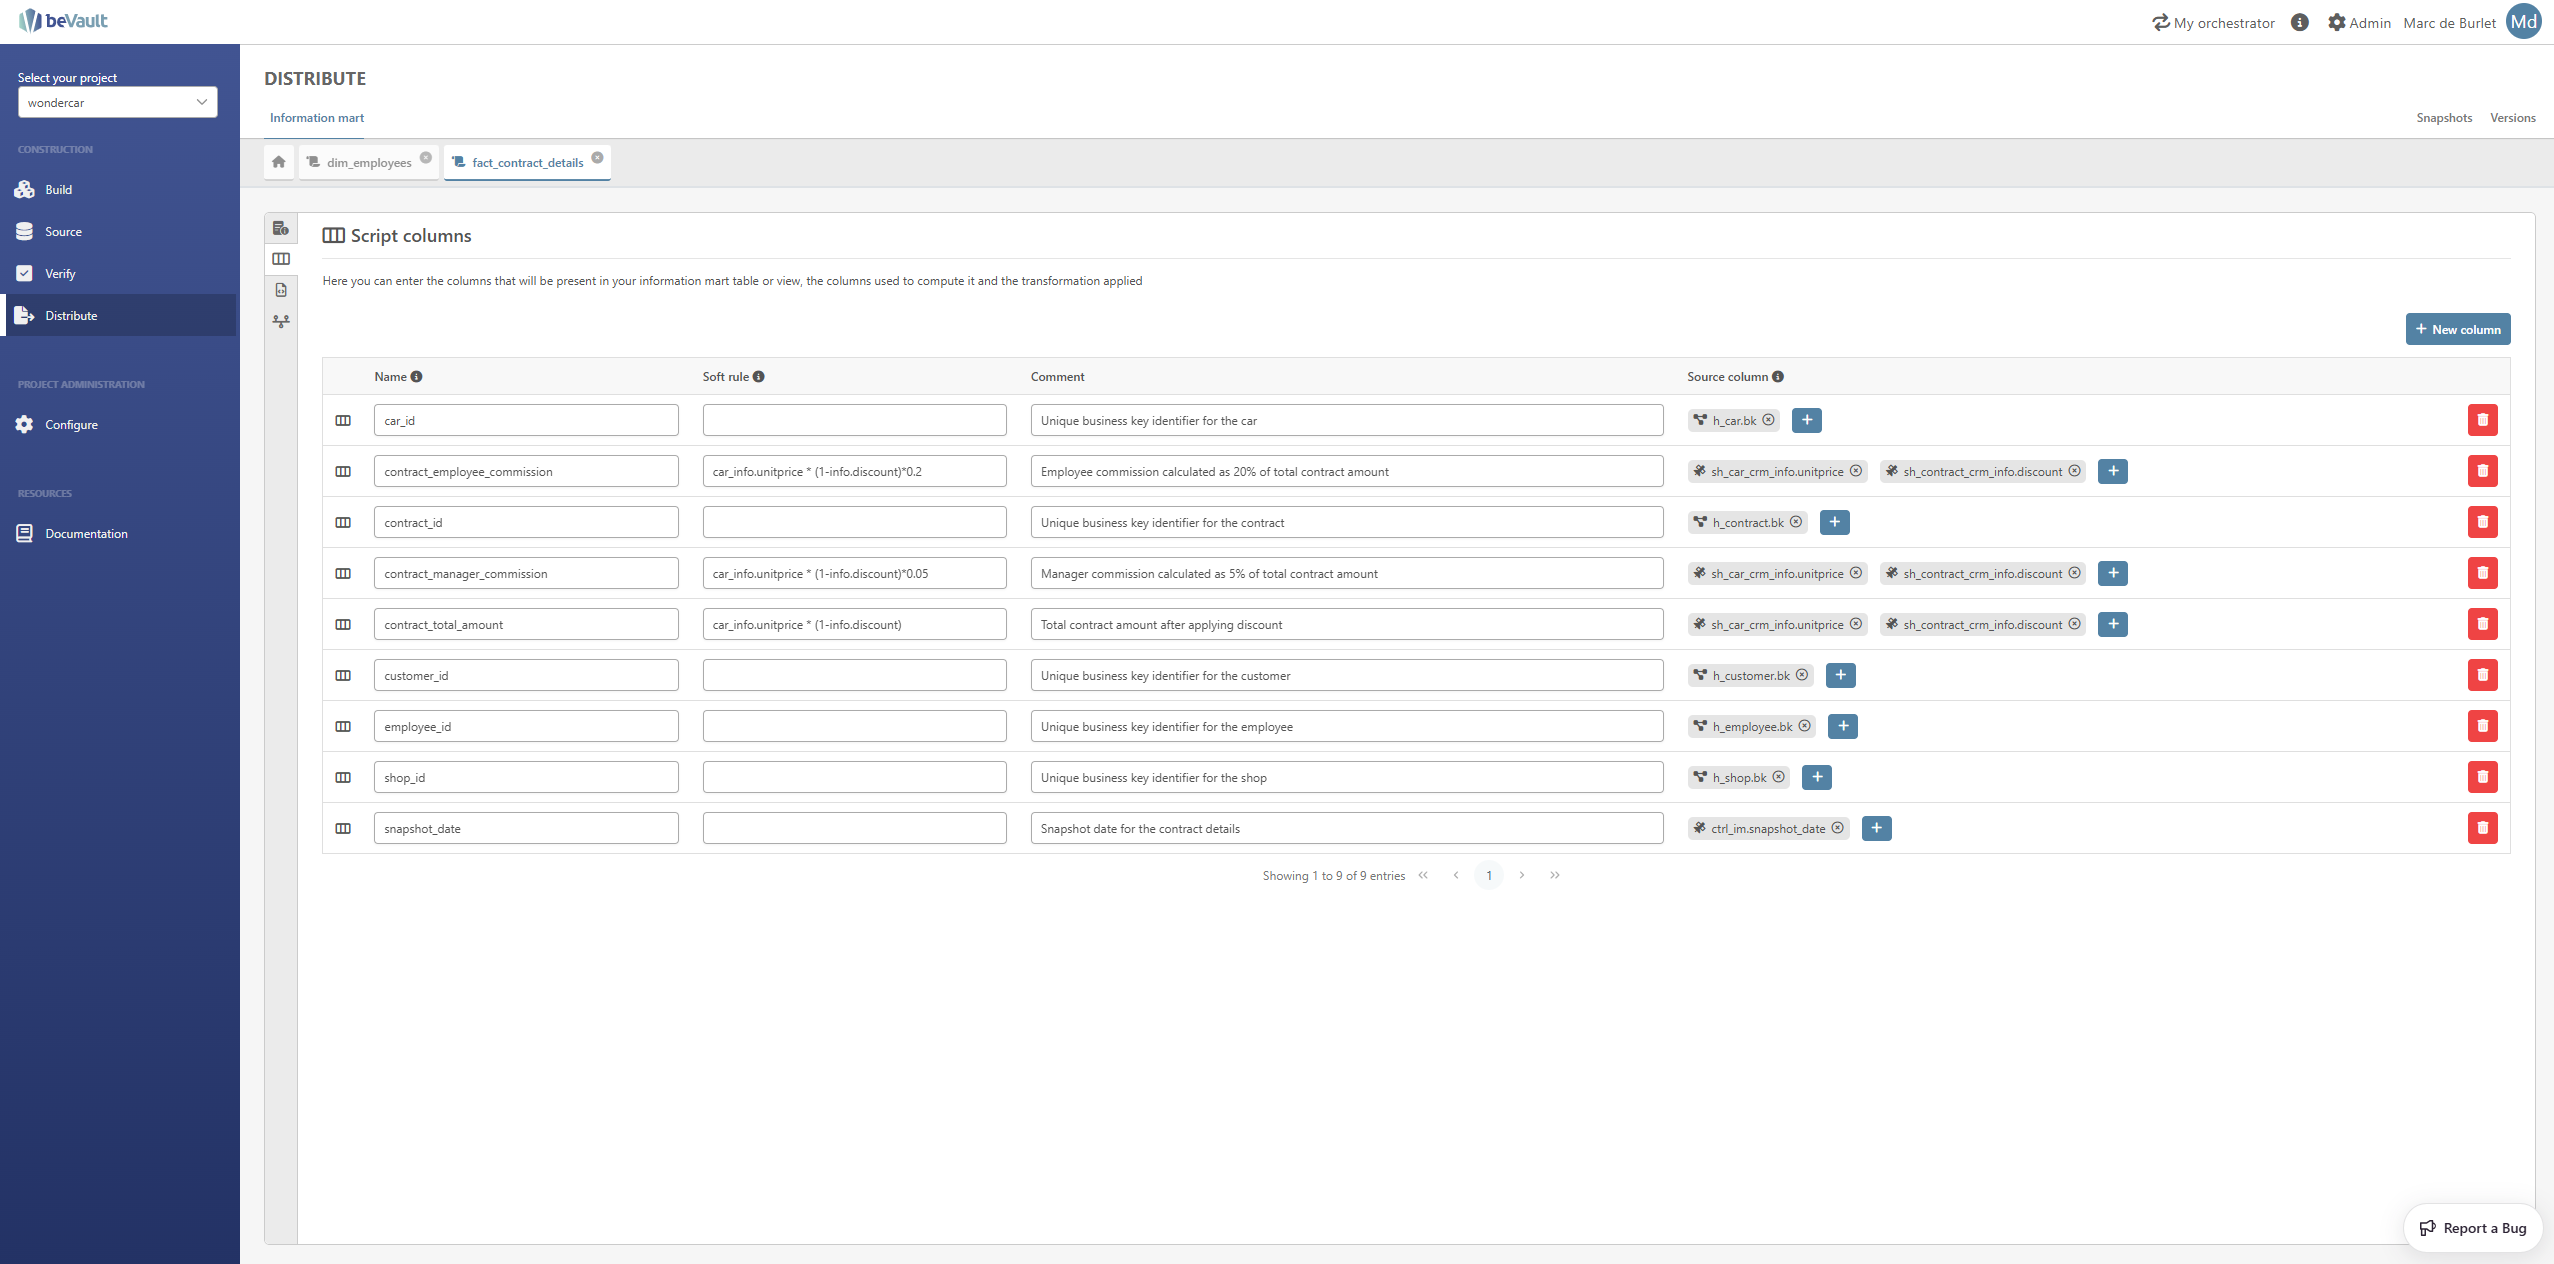This screenshot has height=1264, width=2554.
Task: Click the New column button
Action: coord(2457,329)
